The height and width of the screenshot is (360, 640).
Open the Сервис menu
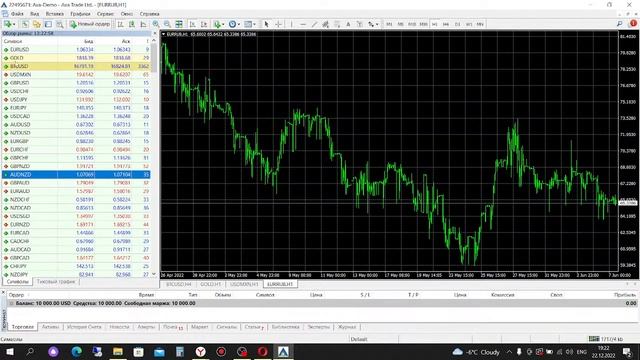[x=105, y=14]
